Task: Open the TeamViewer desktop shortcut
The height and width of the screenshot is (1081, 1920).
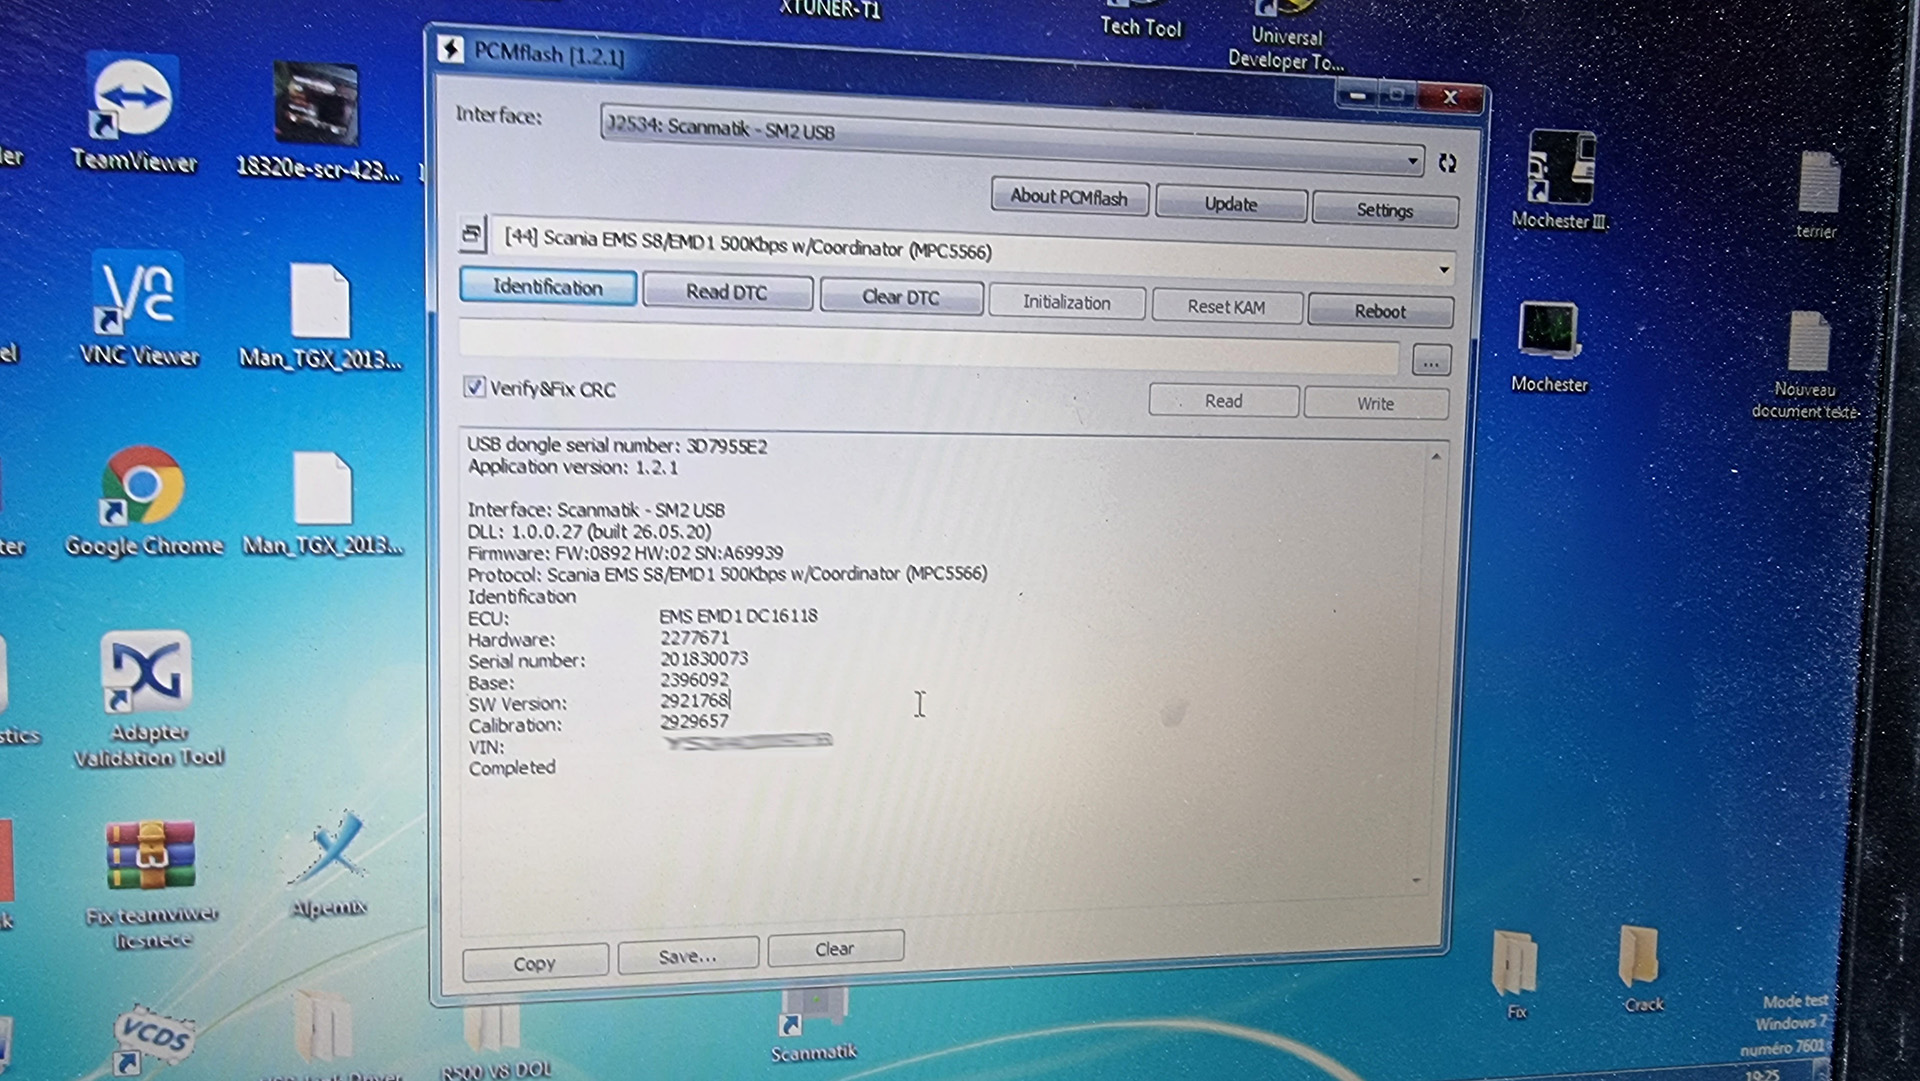Action: pyautogui.click(x=133, y=115)
